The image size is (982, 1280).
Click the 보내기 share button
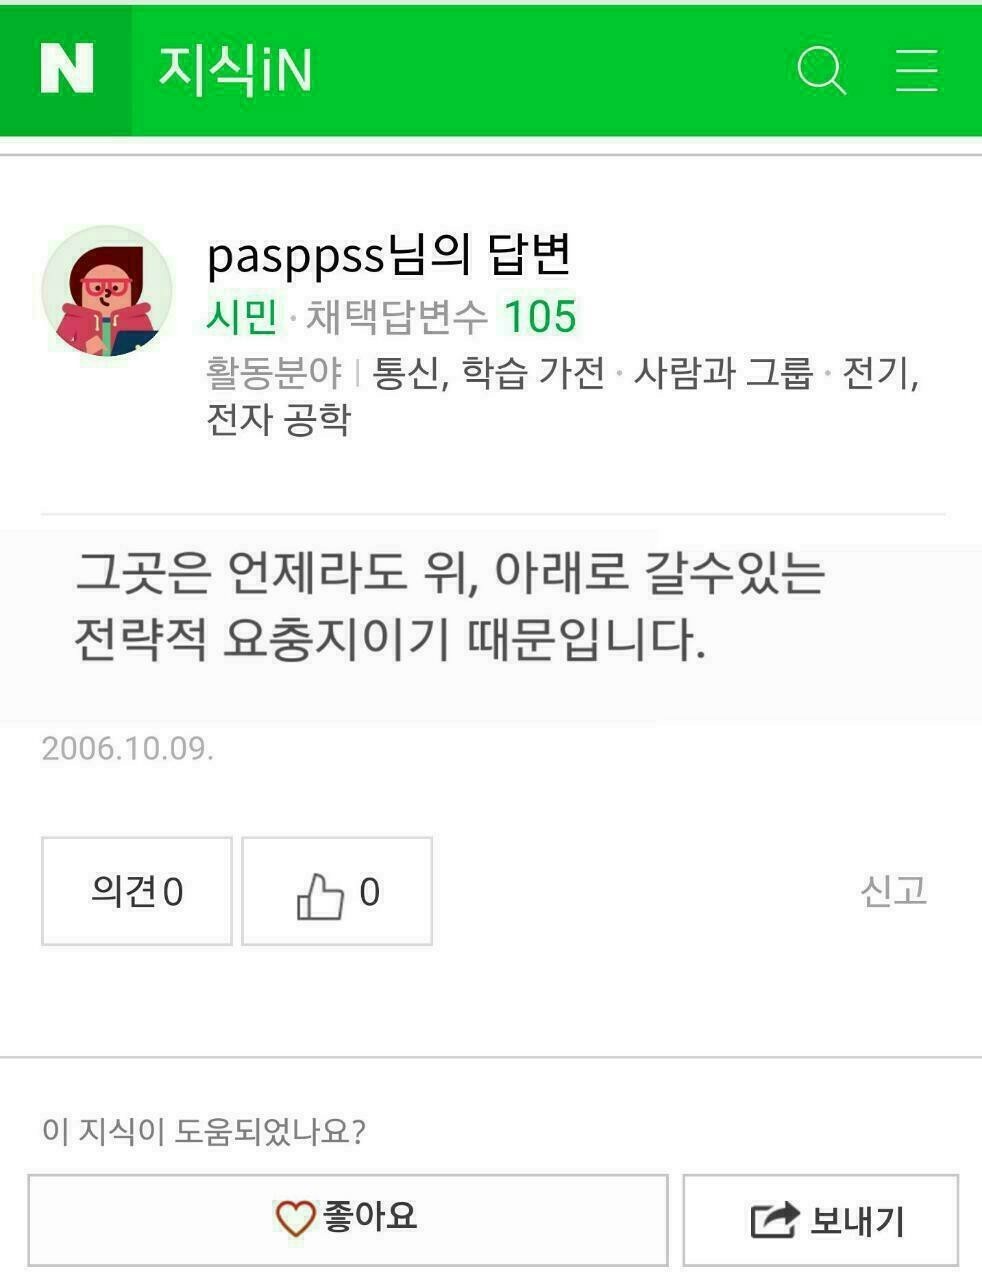point(821,1220)
